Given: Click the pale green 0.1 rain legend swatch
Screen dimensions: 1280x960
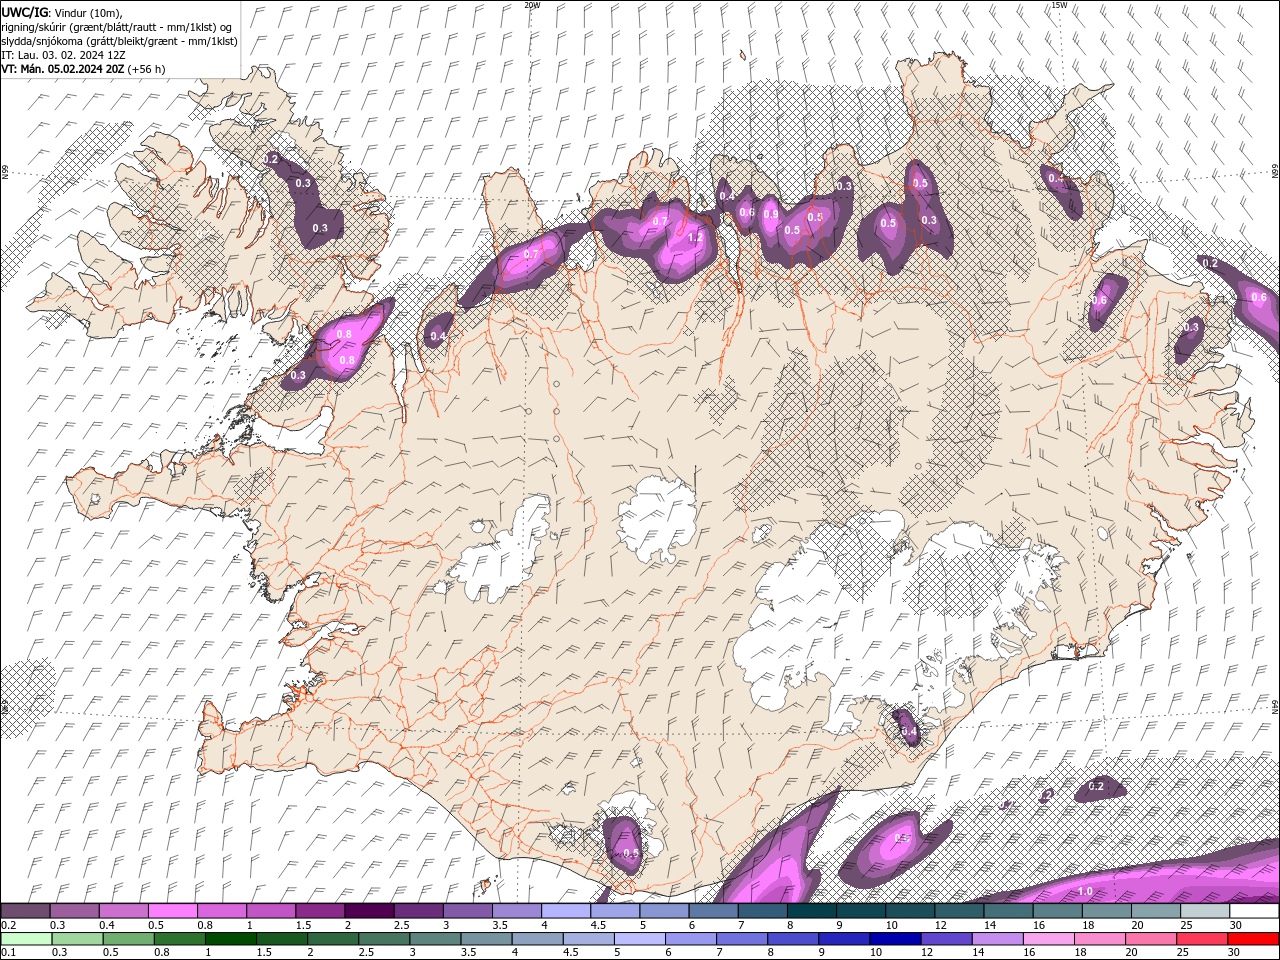Looking at the screenshot, I should tap(26, 939).
